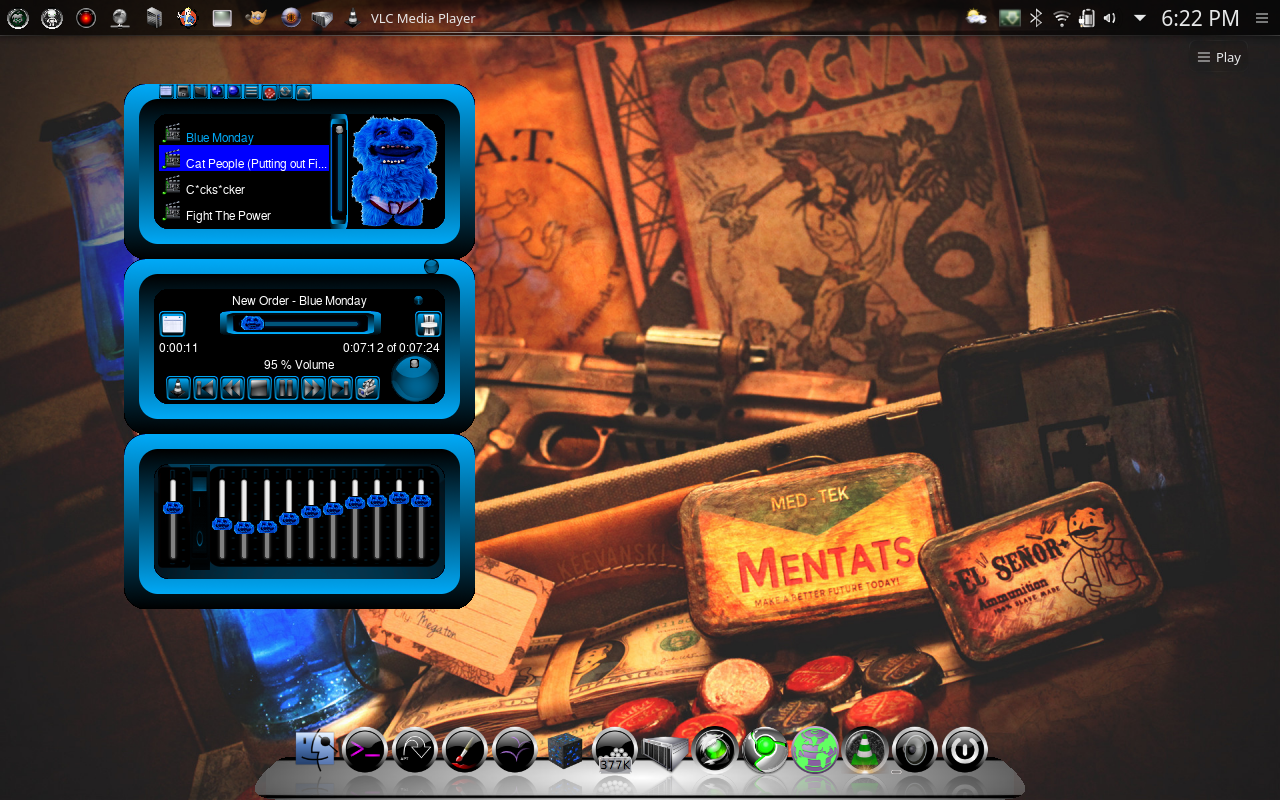Select 'Fight The Power' in the playlist

click(228, 215)
